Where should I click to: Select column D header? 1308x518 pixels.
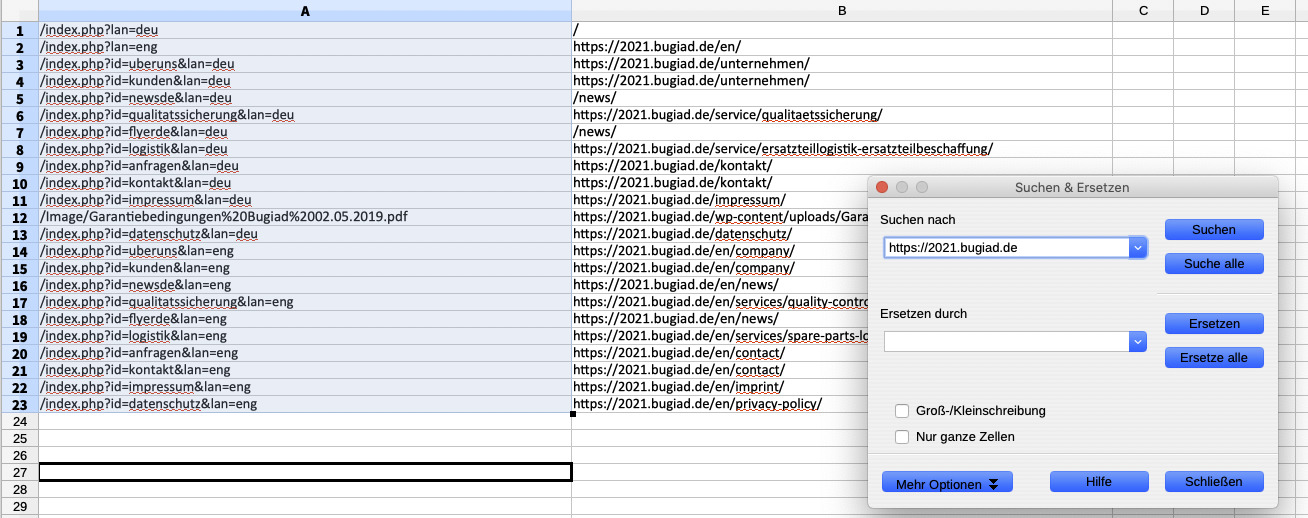pos(1204,10)
